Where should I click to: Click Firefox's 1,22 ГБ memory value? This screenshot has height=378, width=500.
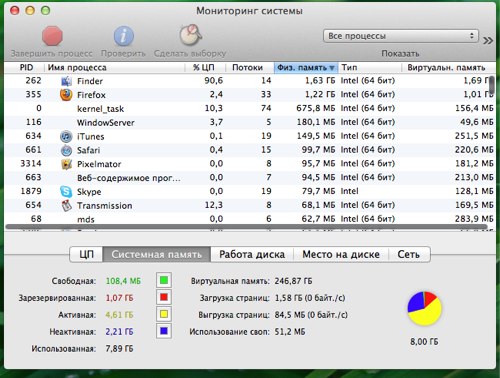coord(320,95)
